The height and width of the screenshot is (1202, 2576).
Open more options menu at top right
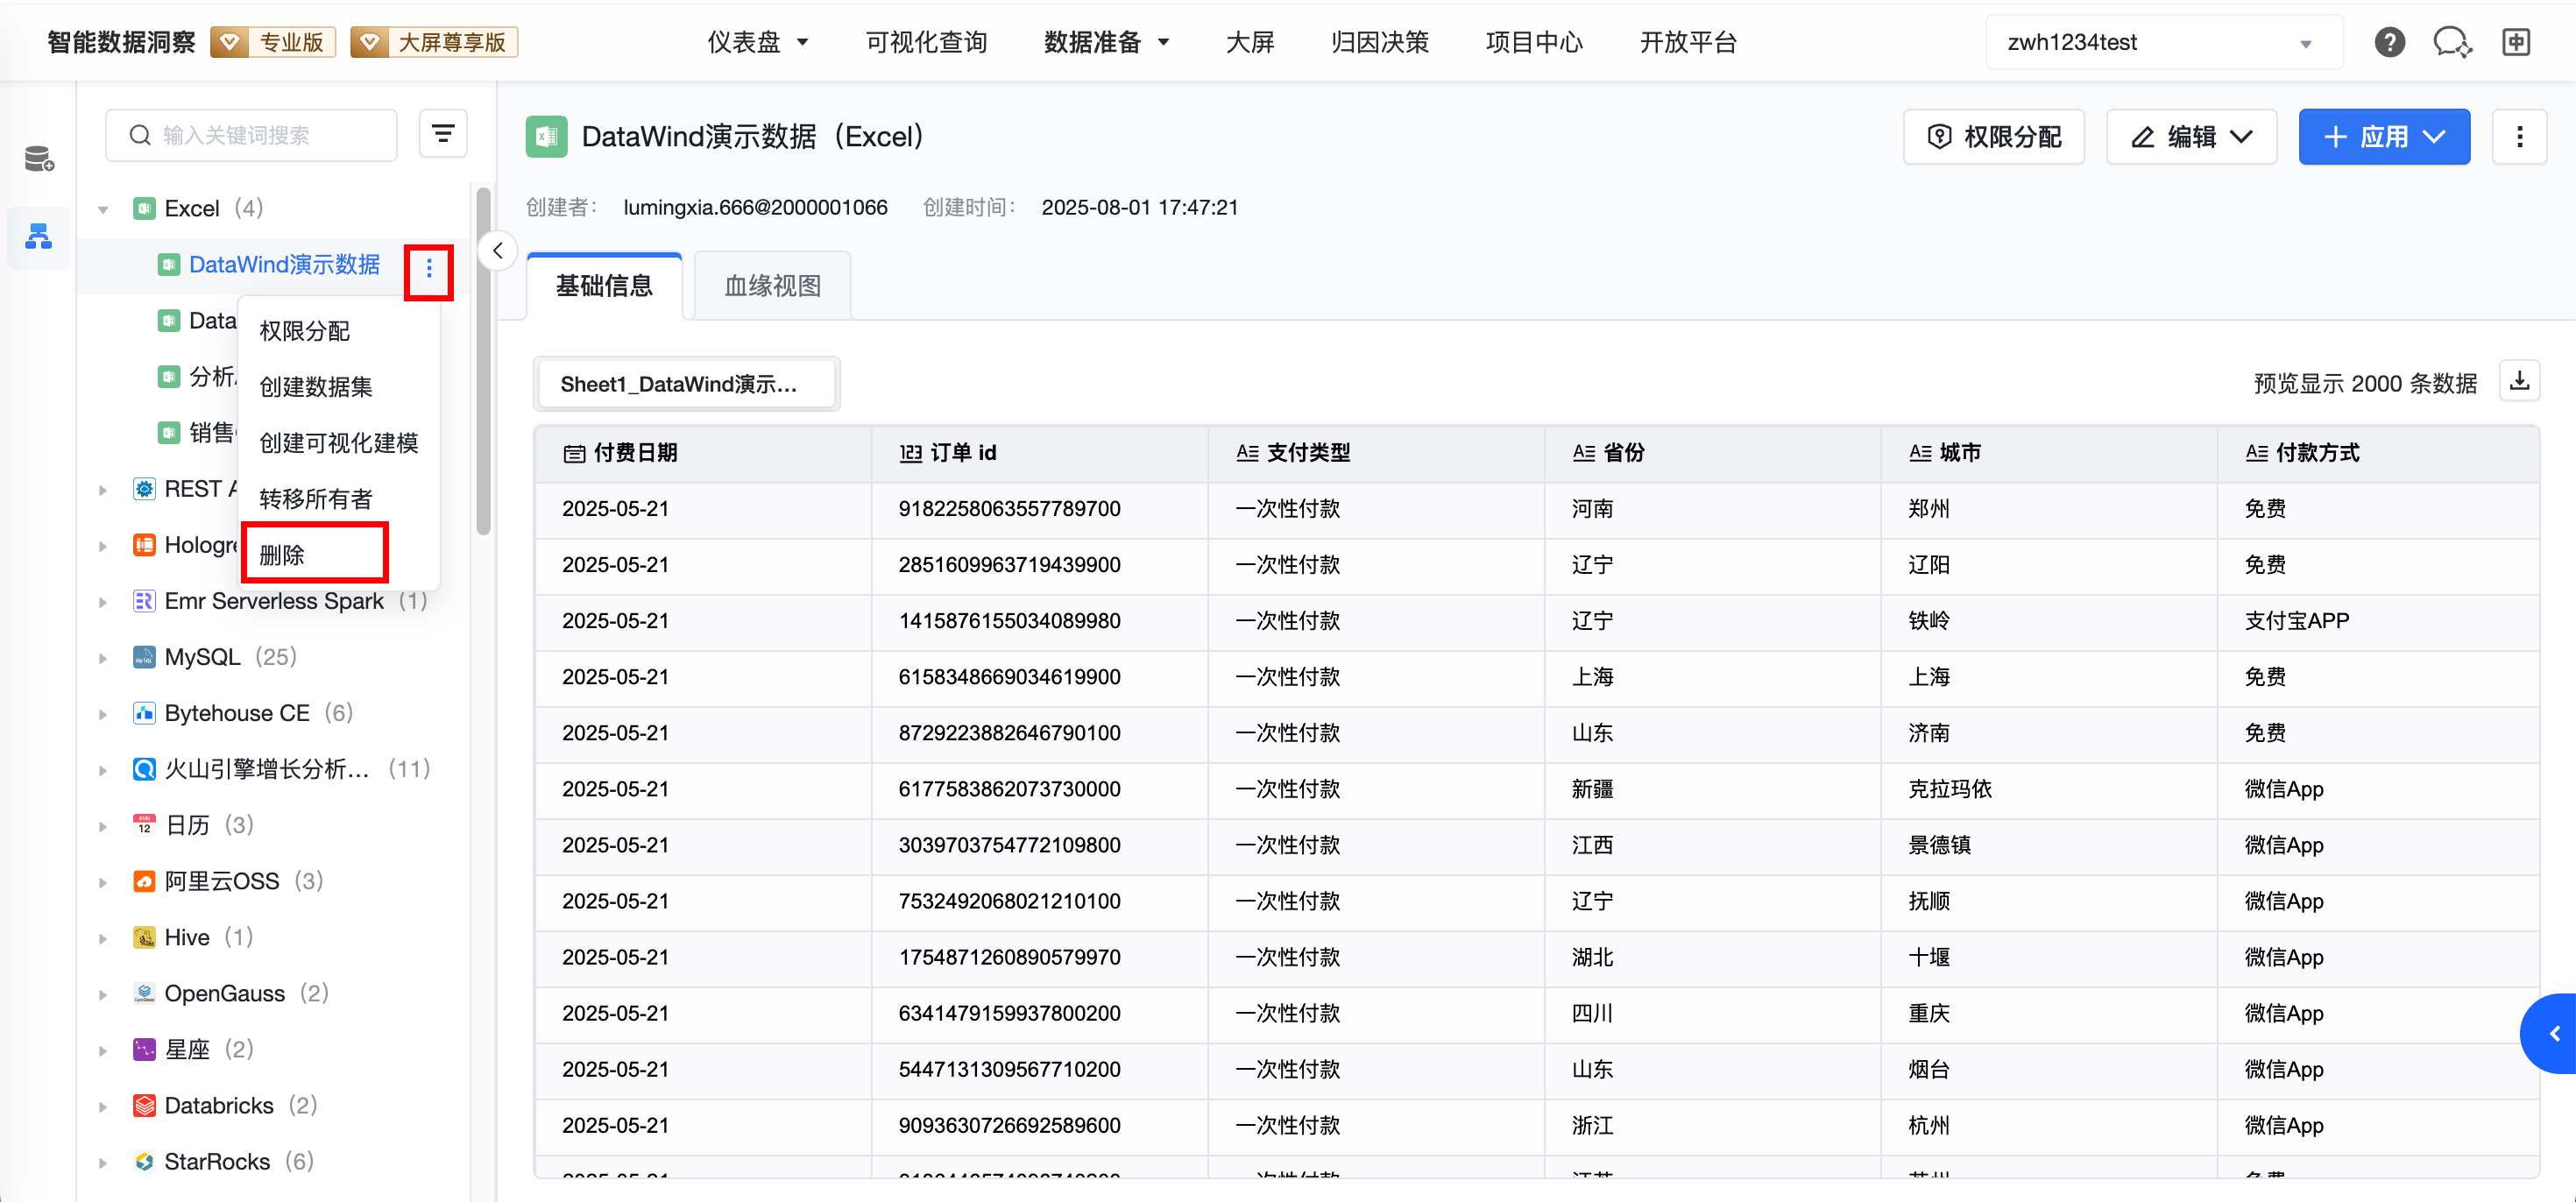[x=2519, y=137]
